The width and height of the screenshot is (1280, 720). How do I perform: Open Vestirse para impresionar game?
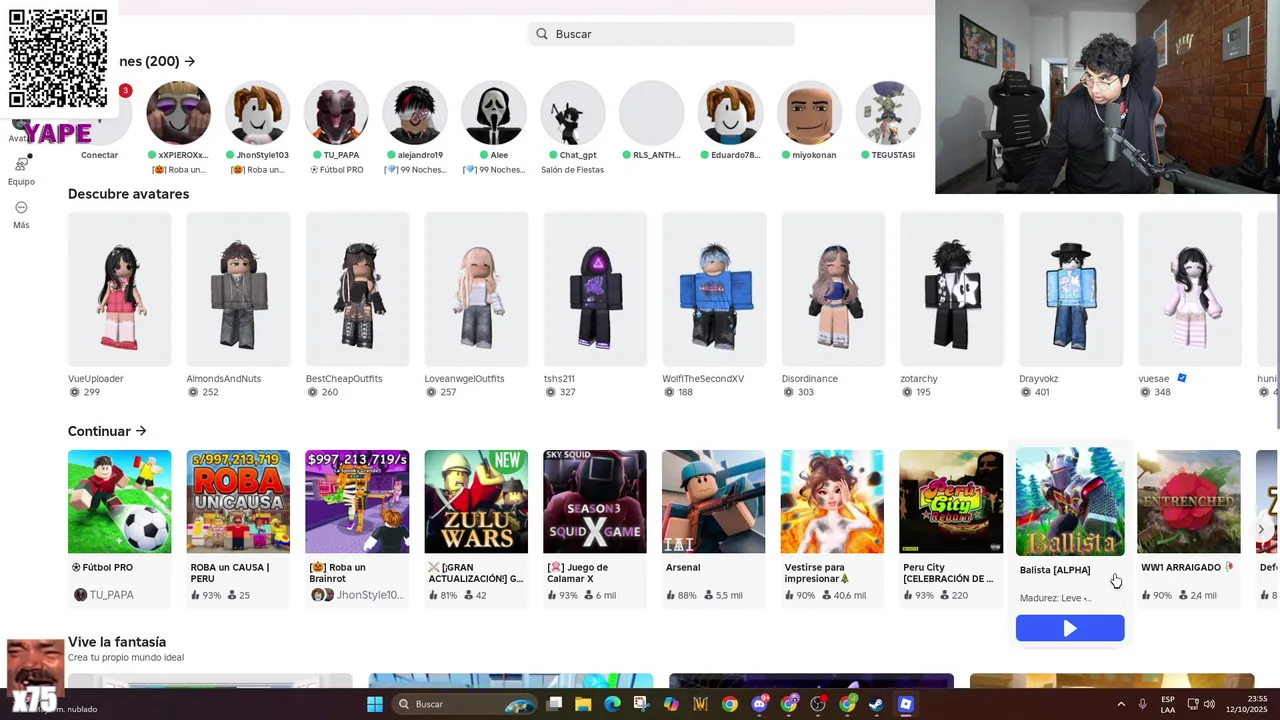pos(833,501)
